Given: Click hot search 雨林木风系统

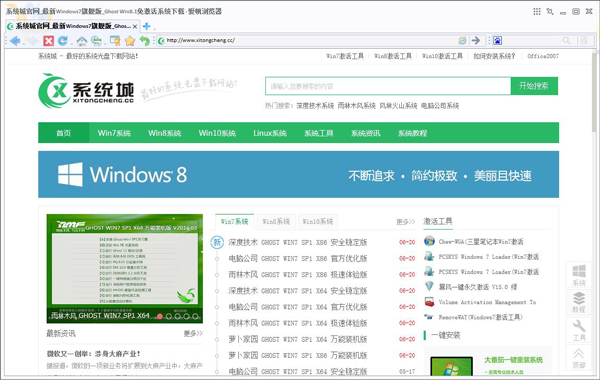Looking at the screenshot, I should coord(357,106).
